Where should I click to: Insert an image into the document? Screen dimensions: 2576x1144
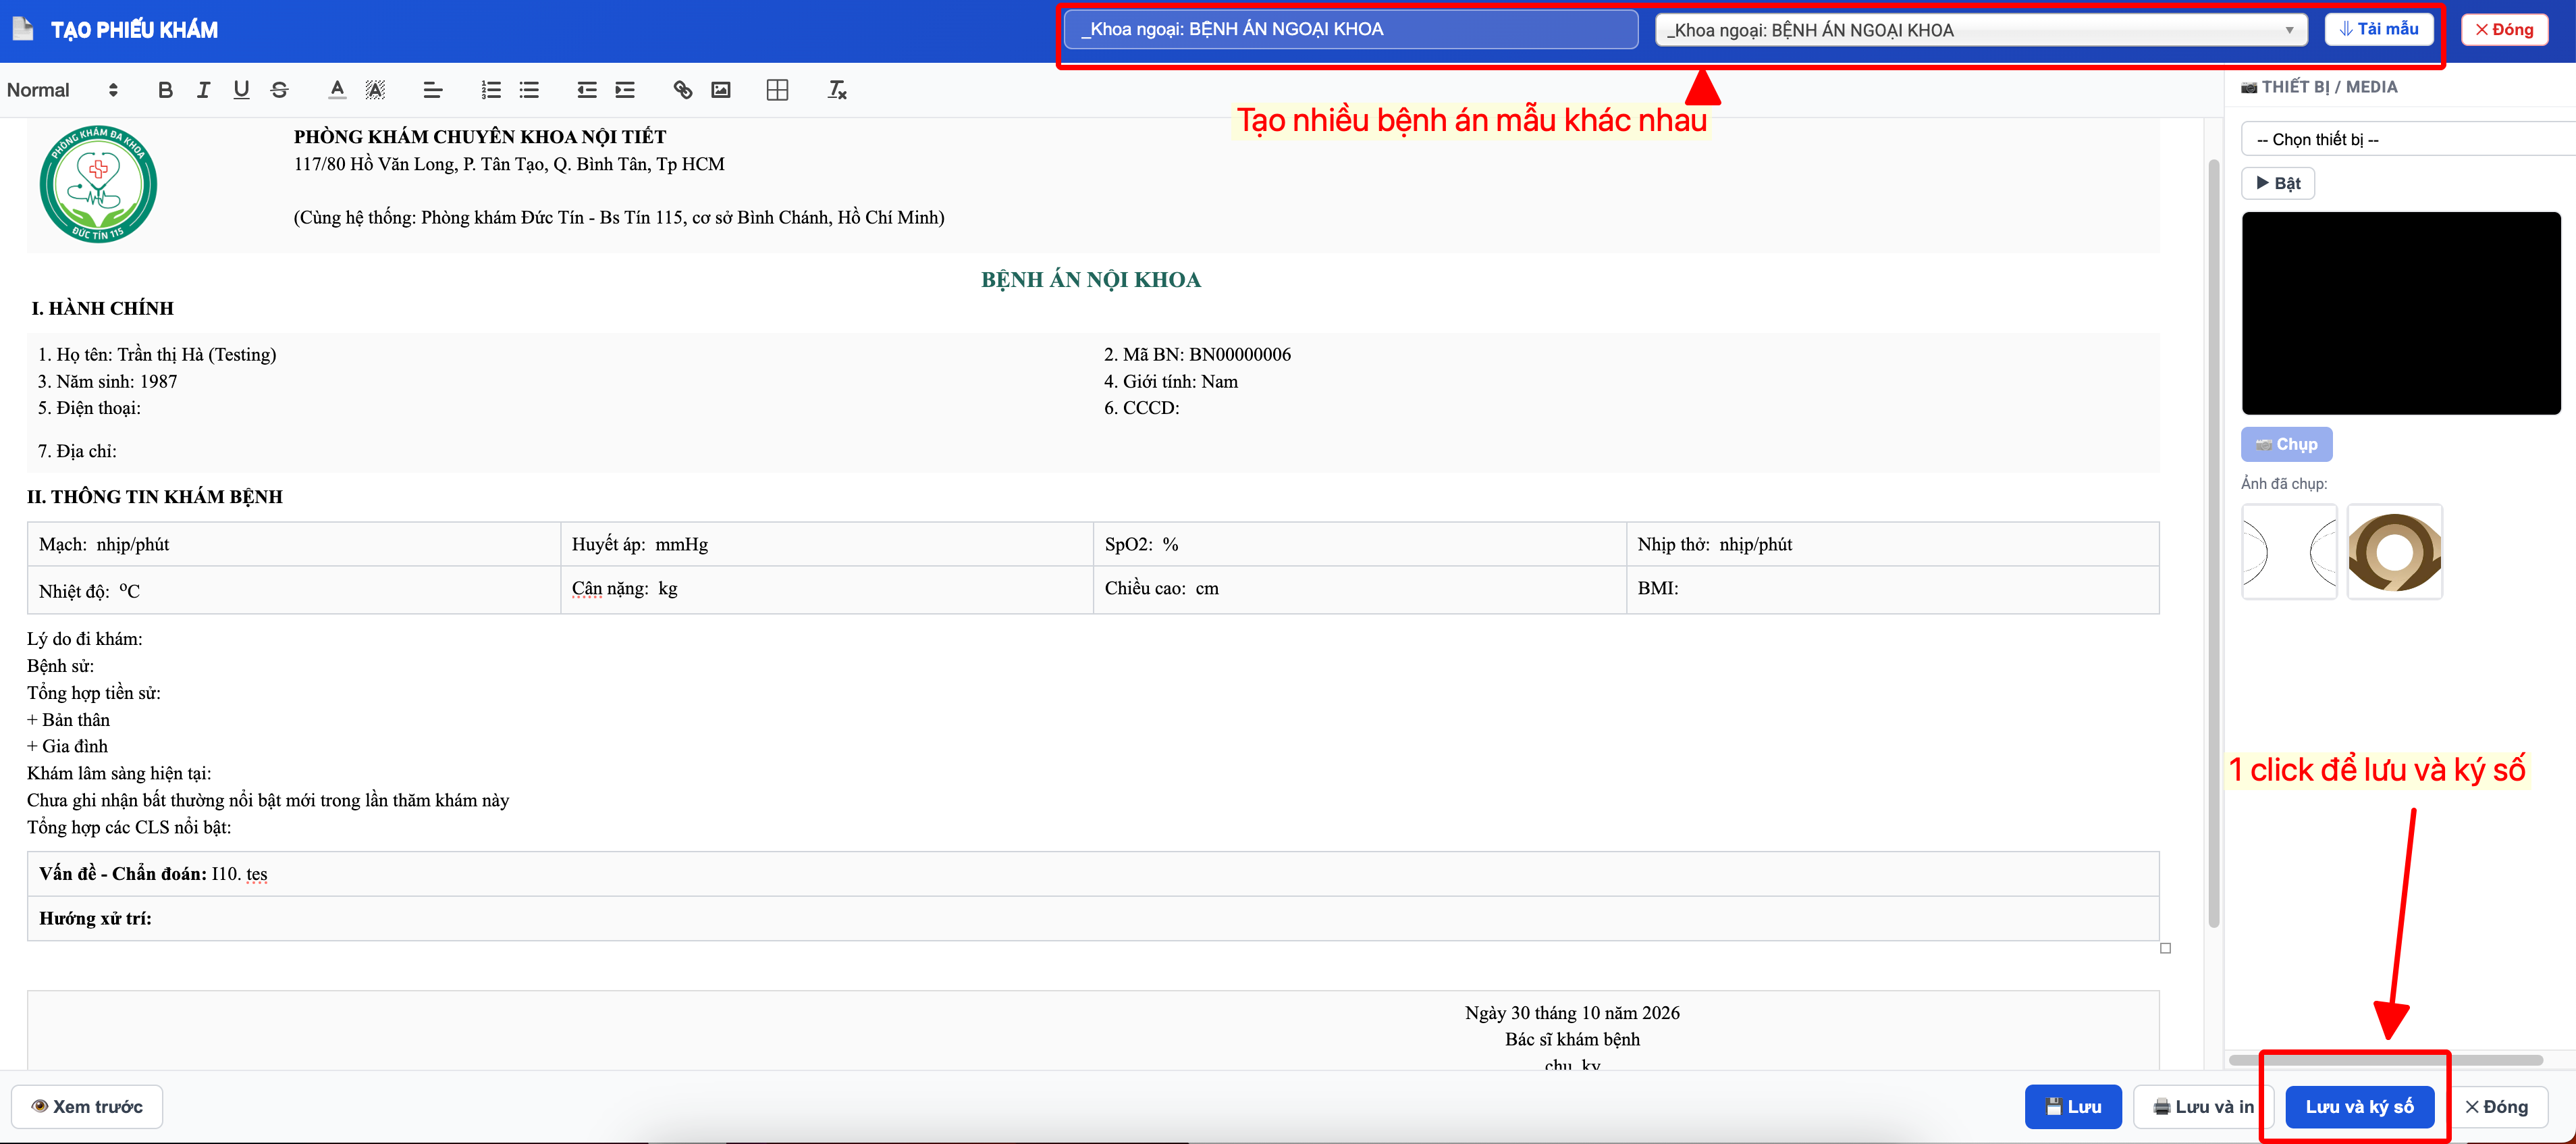coord(721,90)
